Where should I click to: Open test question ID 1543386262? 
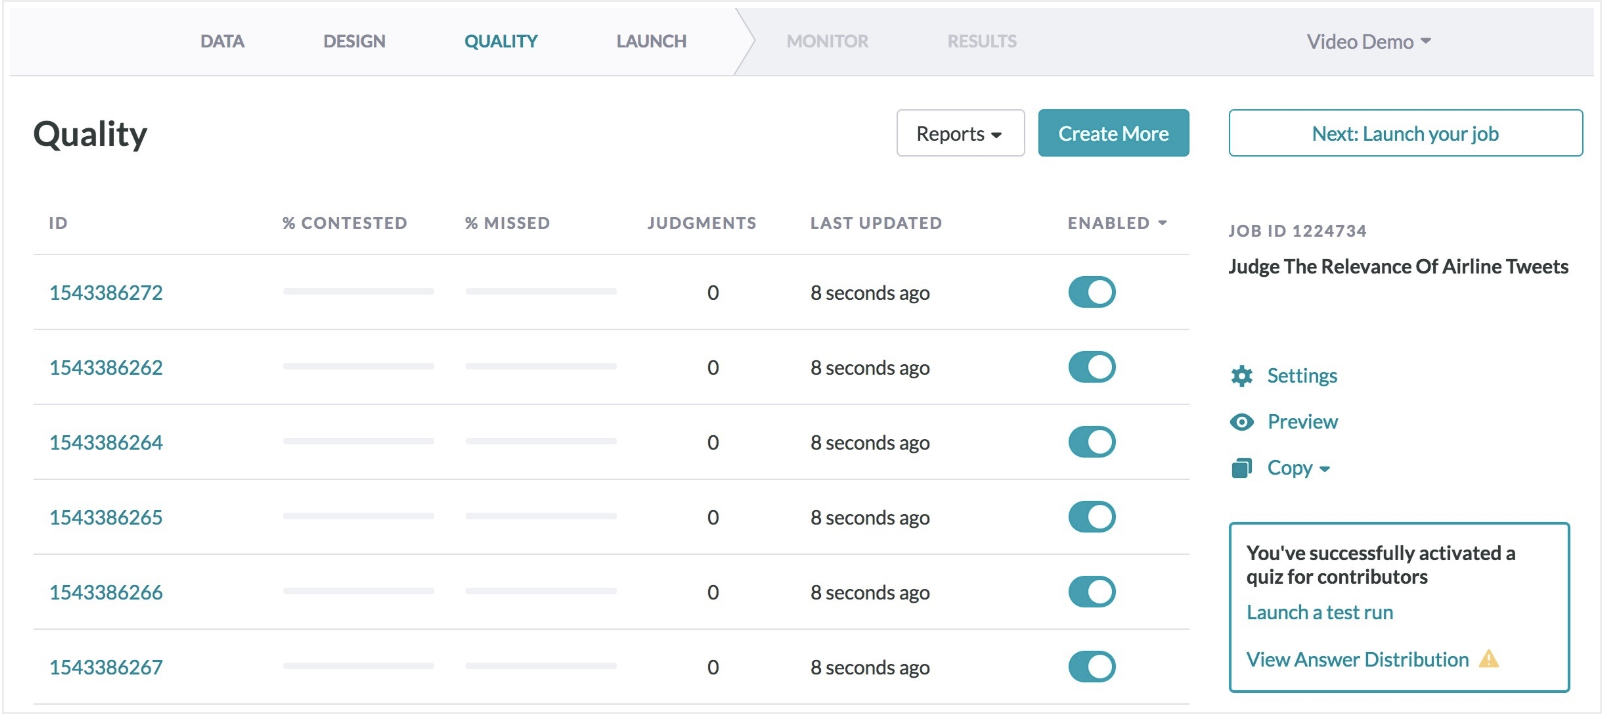(x=106, y=367)
